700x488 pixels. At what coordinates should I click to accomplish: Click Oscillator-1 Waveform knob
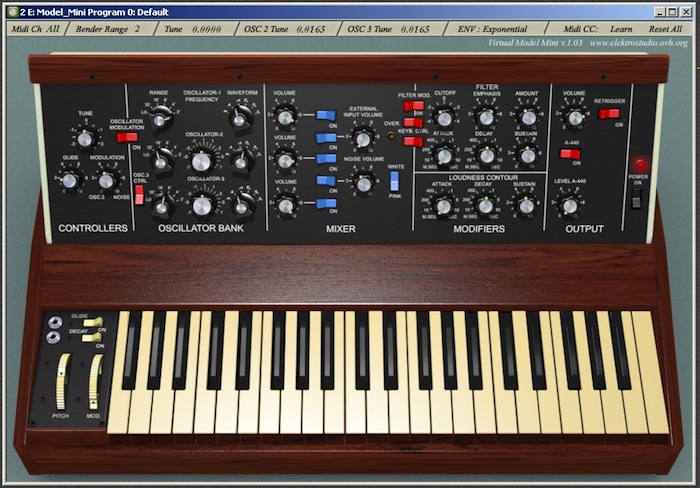point(240,119)
